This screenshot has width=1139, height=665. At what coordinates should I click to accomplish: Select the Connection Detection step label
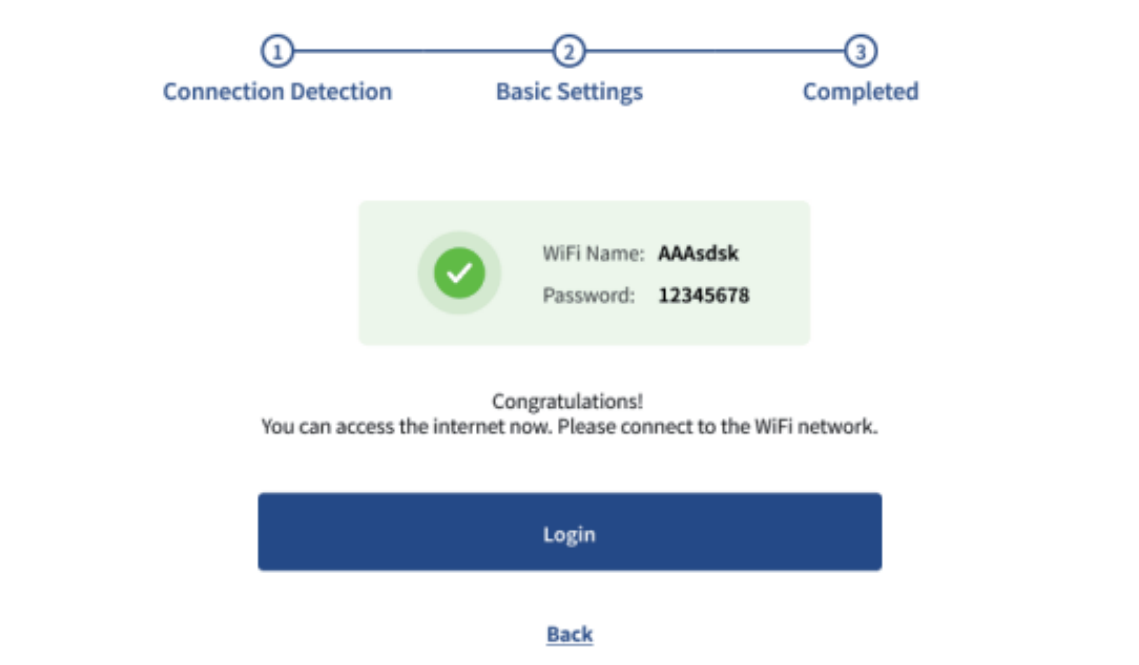(277, 92)
